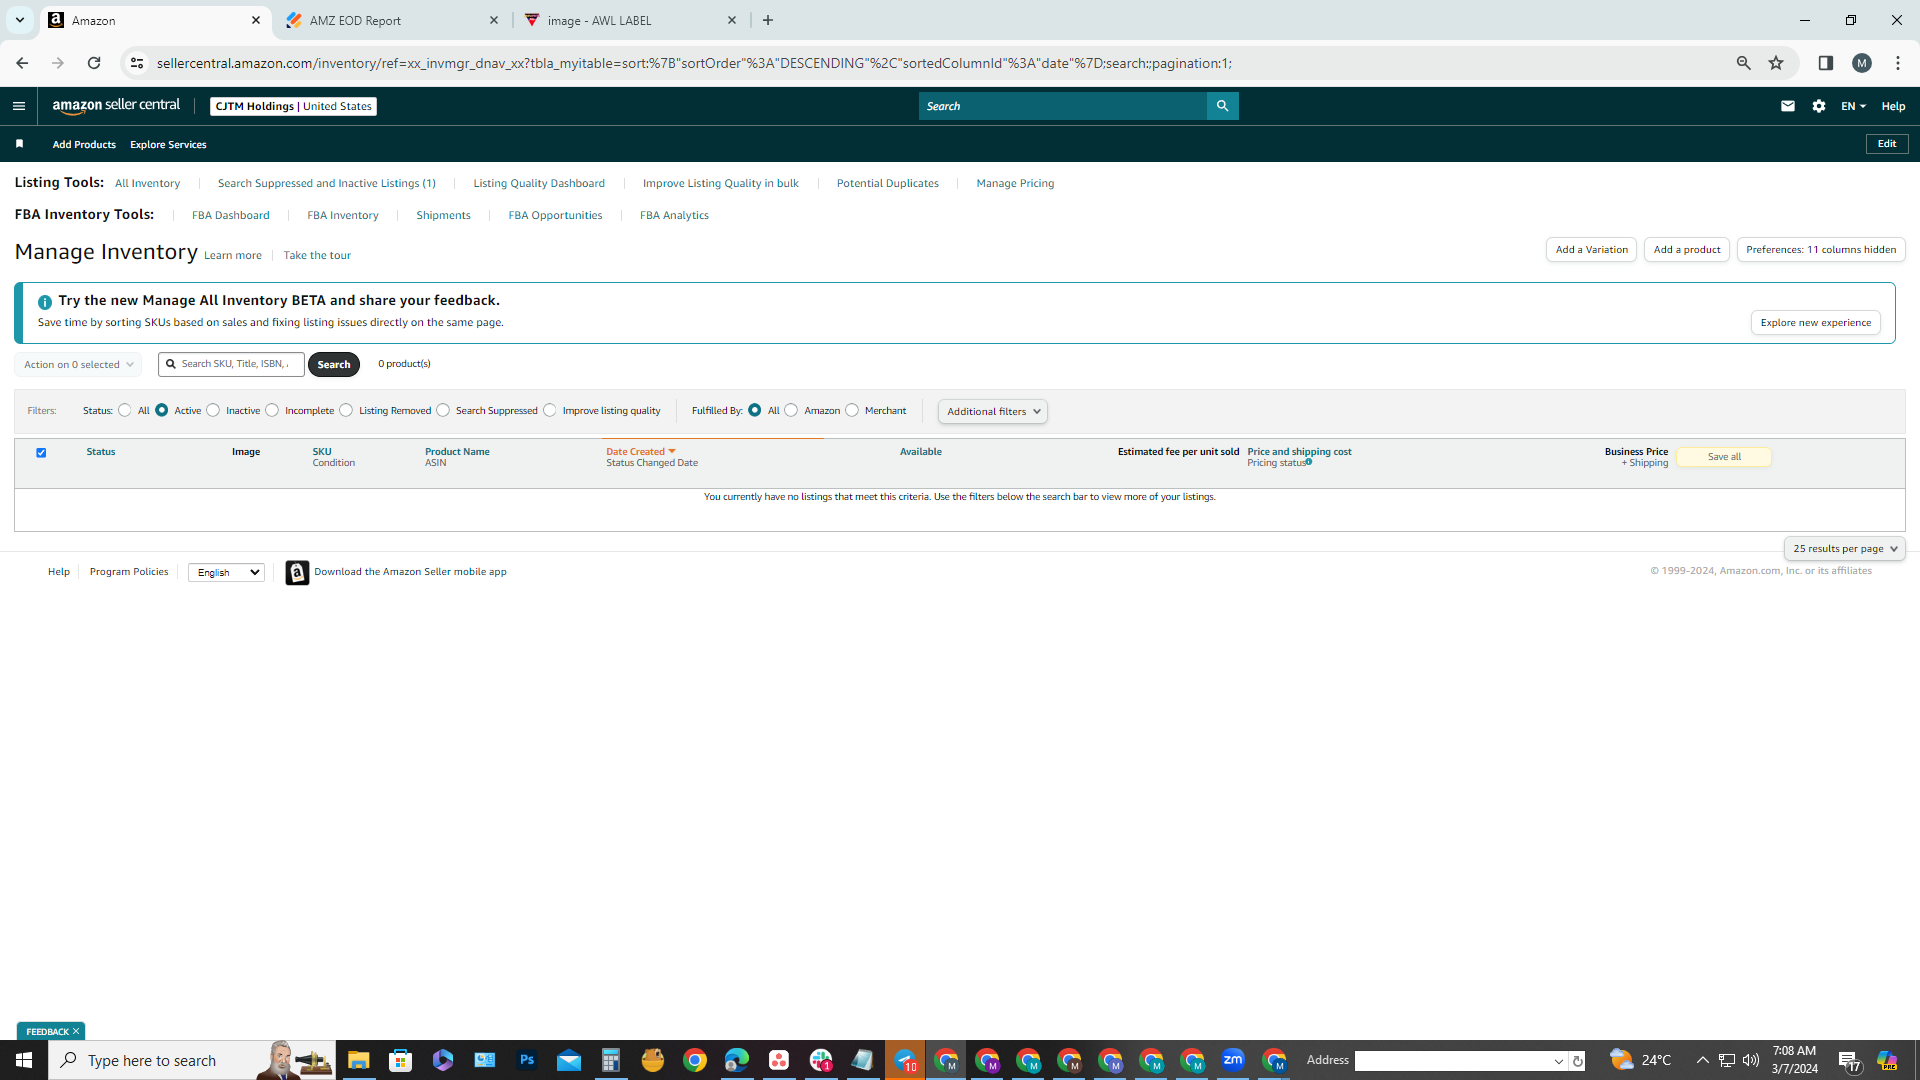This screenshot has height=1080, width=1920.
Task: Open the EN language dropdown in header
Action: pos(1853,106)
